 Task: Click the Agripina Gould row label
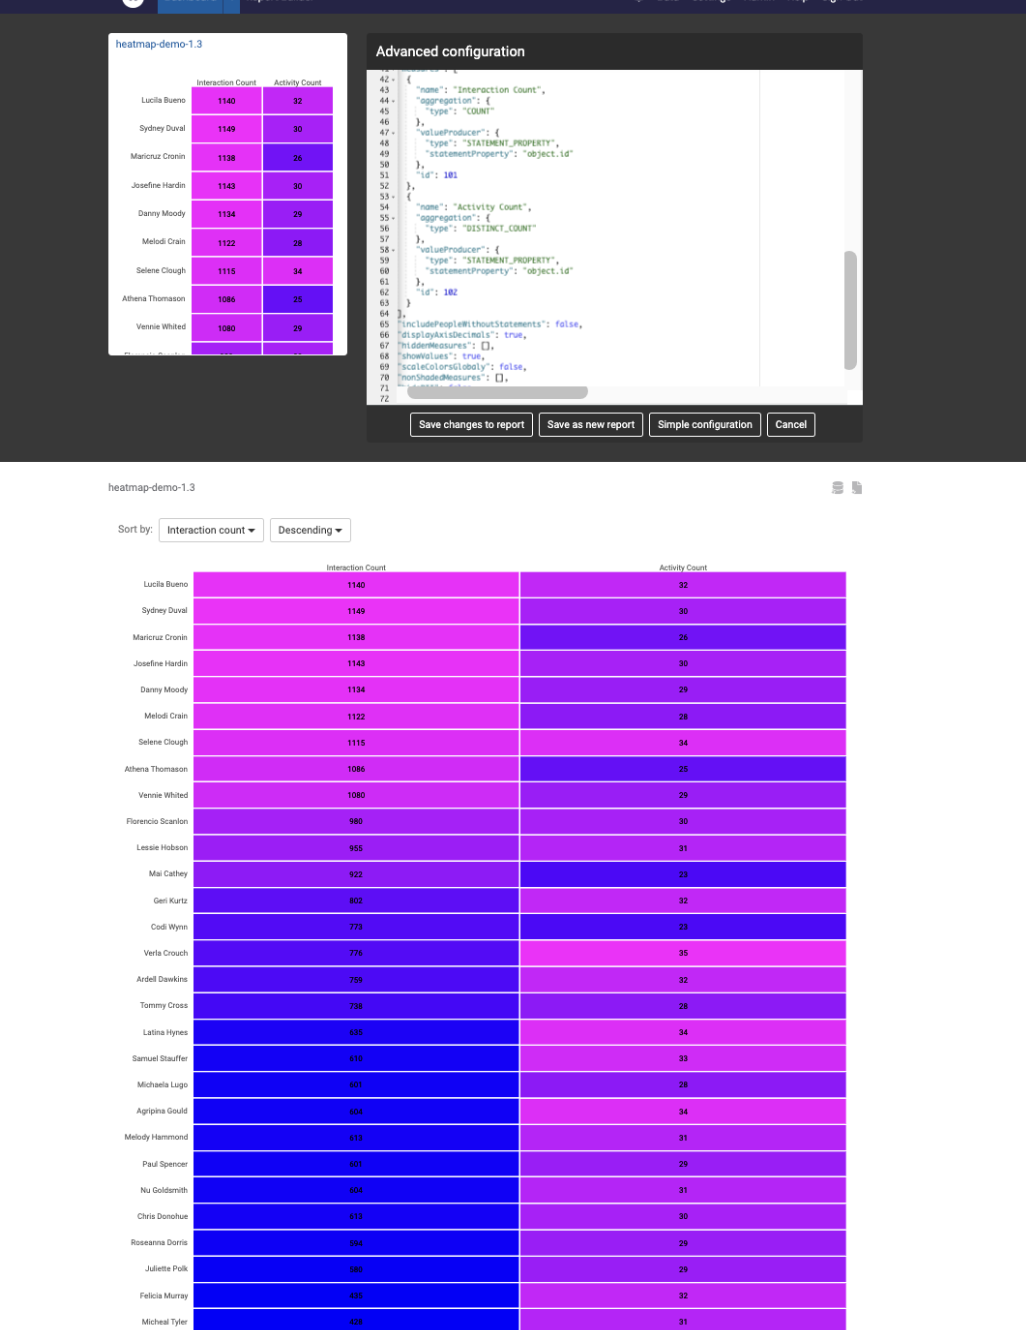(x=162, y=1111)
